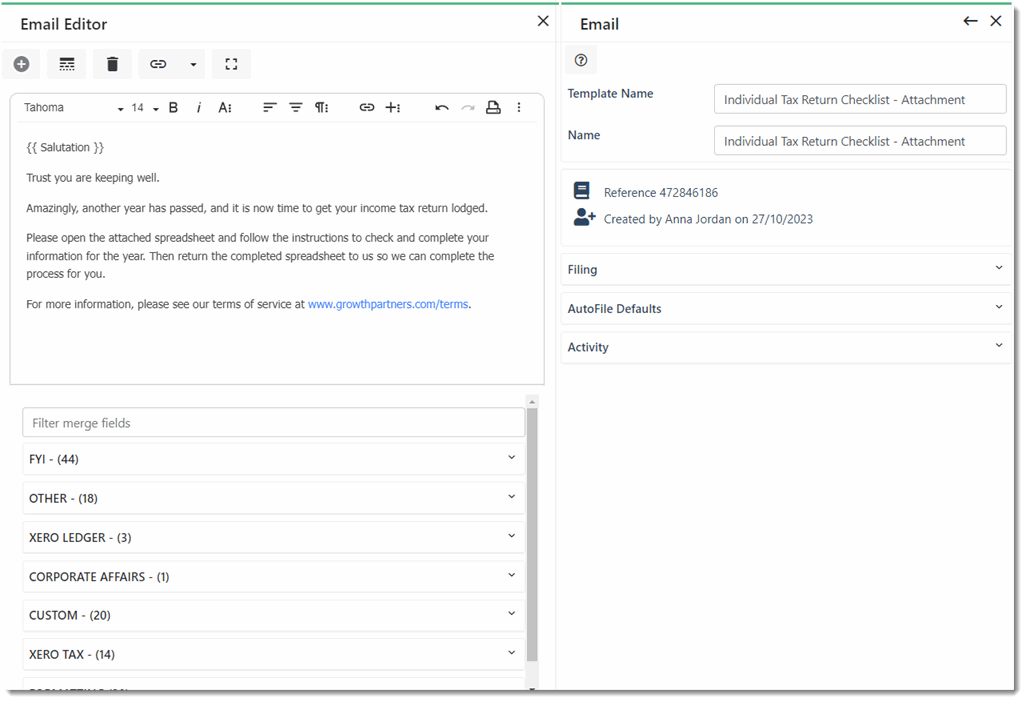
Task: Click the undo arrow in editor toolbar
Action: (x=441, y=108)
